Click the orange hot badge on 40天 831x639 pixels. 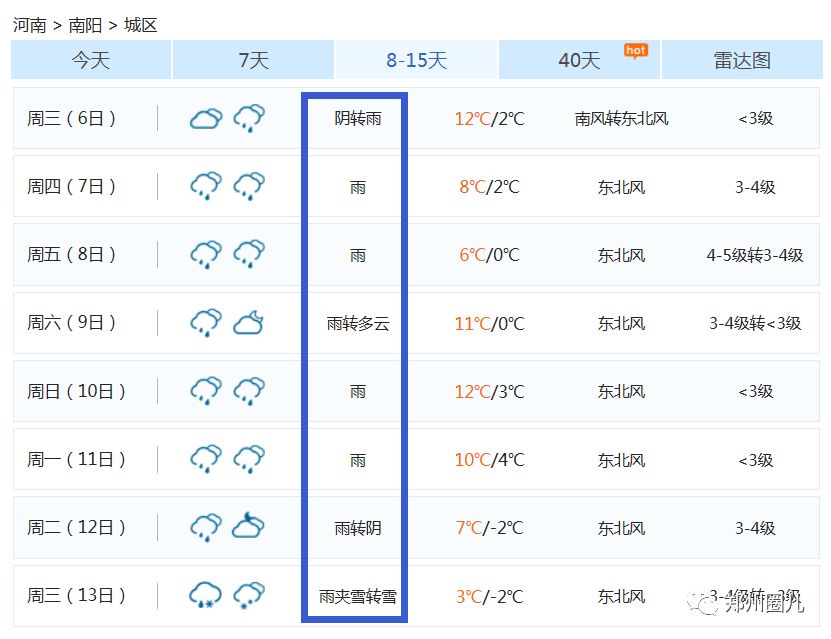635,50
